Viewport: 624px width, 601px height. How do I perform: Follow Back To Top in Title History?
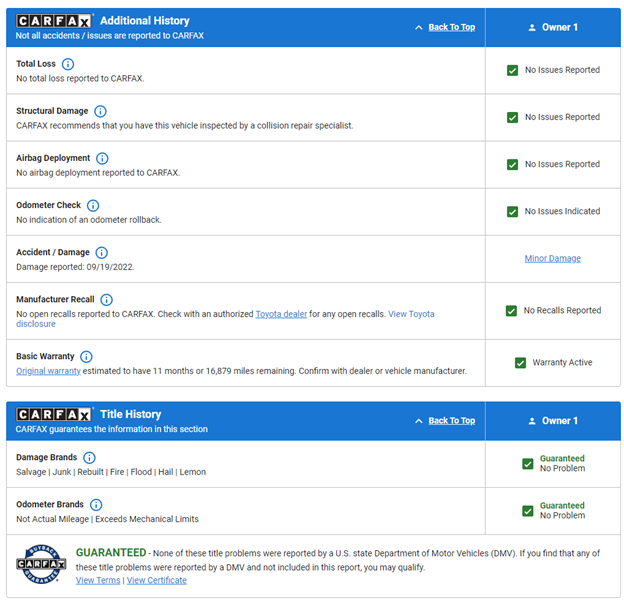click(x=452, y=421)
